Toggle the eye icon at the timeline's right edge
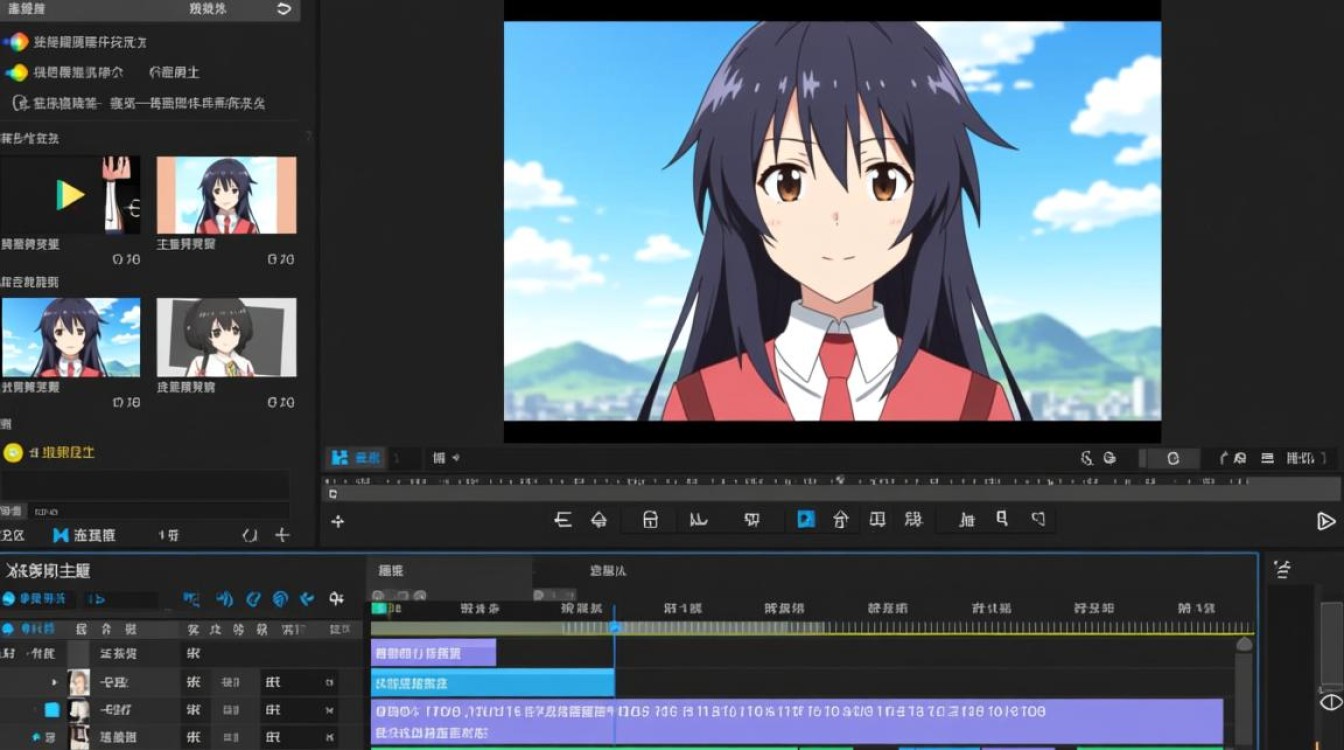Screen dimensions: 1344x750 tap(1331, 702)
